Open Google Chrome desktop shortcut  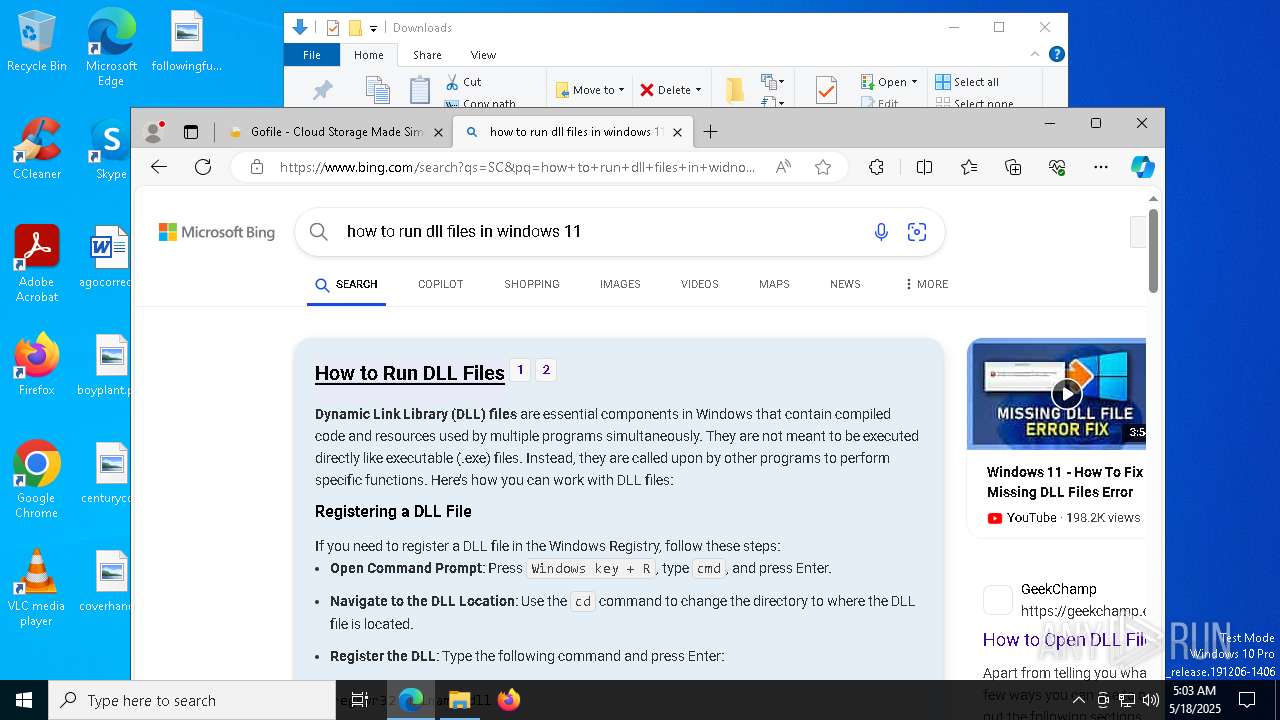(x=37, y=480)
